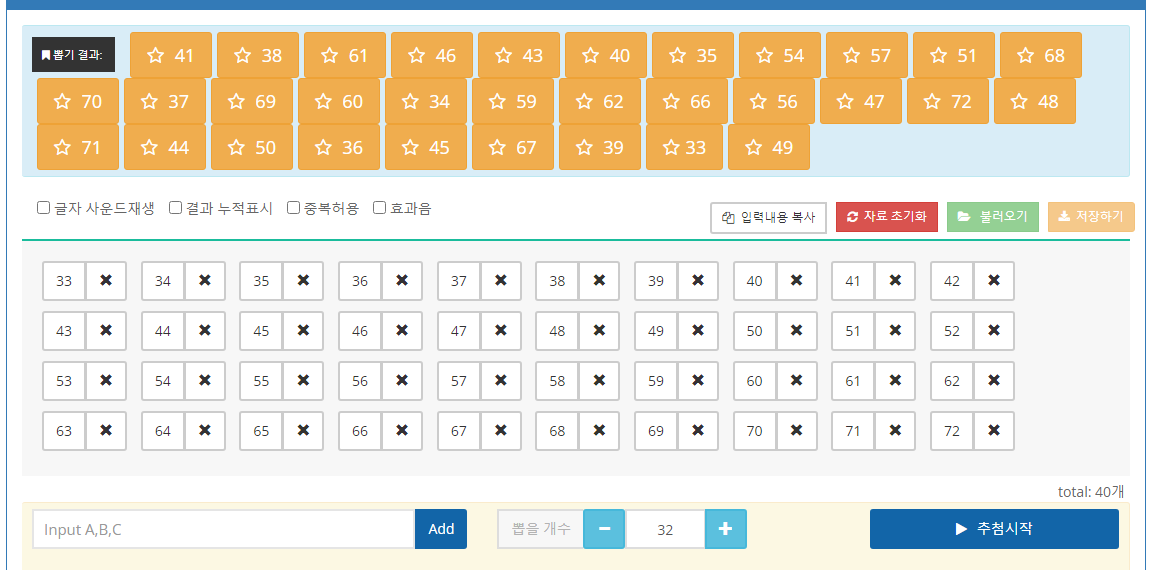This screenshot has height=587, width=1153.
Task: Reset data with 자료 초기화 button
Action: click(x=887, y=217)
